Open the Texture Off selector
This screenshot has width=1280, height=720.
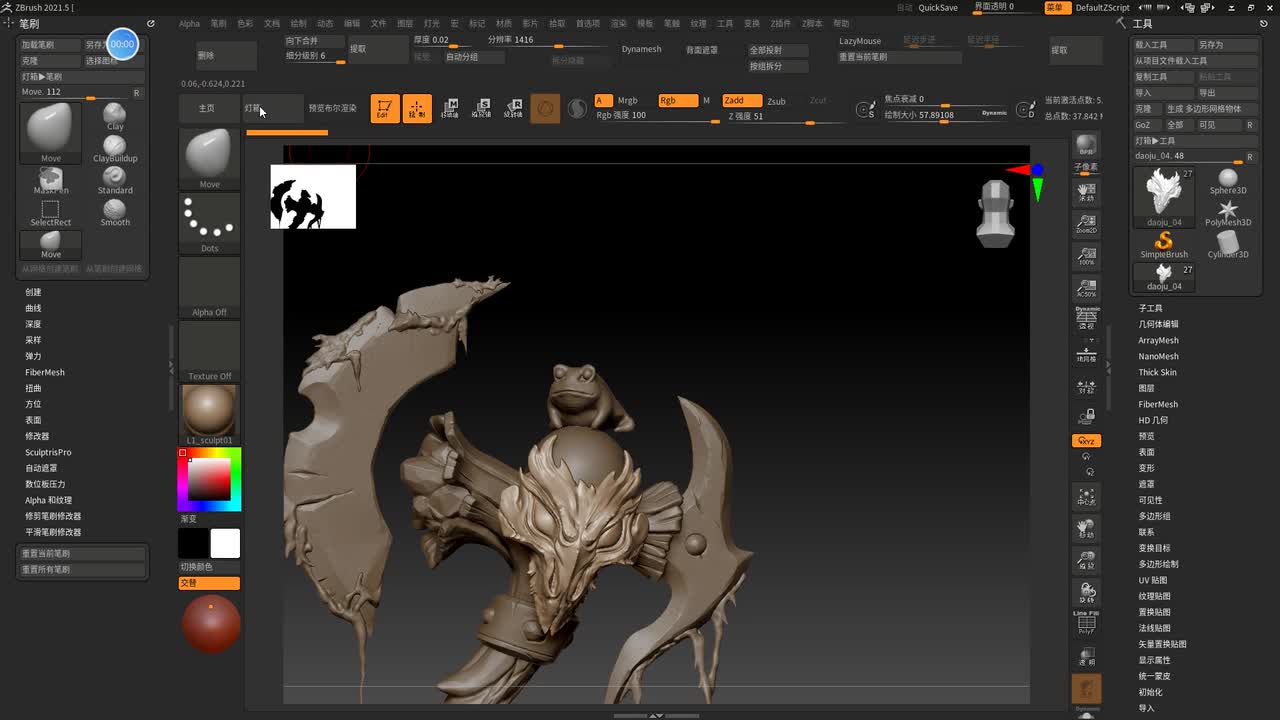coord(209,351)
